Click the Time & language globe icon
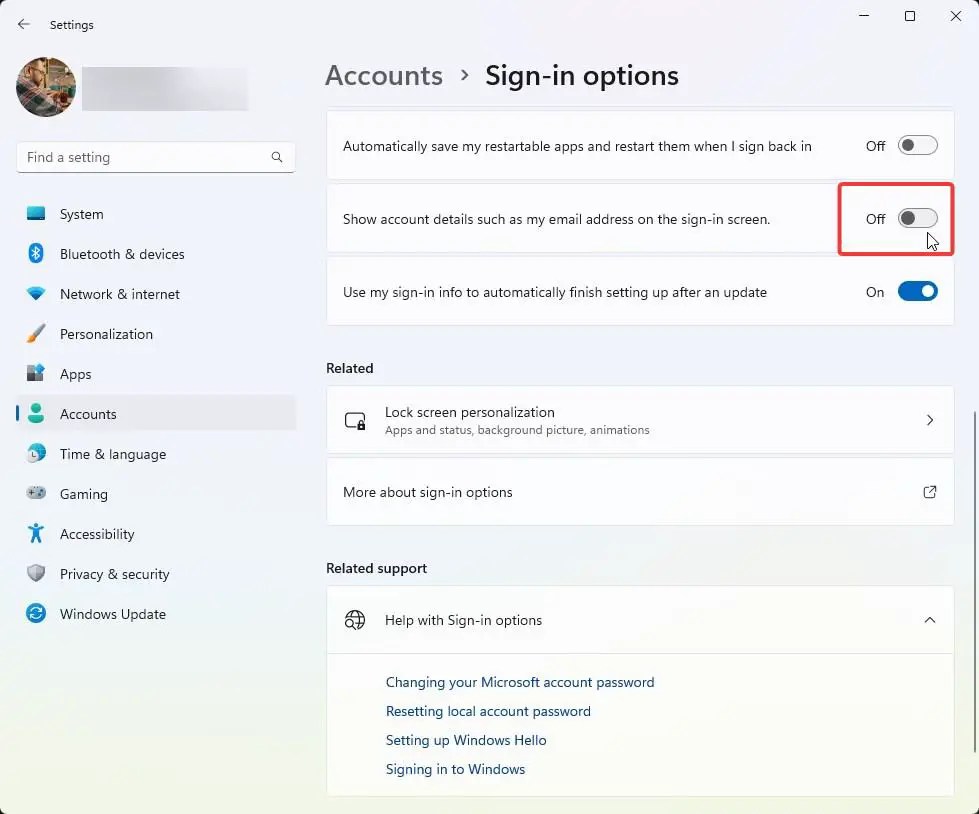 pos(36,453)
